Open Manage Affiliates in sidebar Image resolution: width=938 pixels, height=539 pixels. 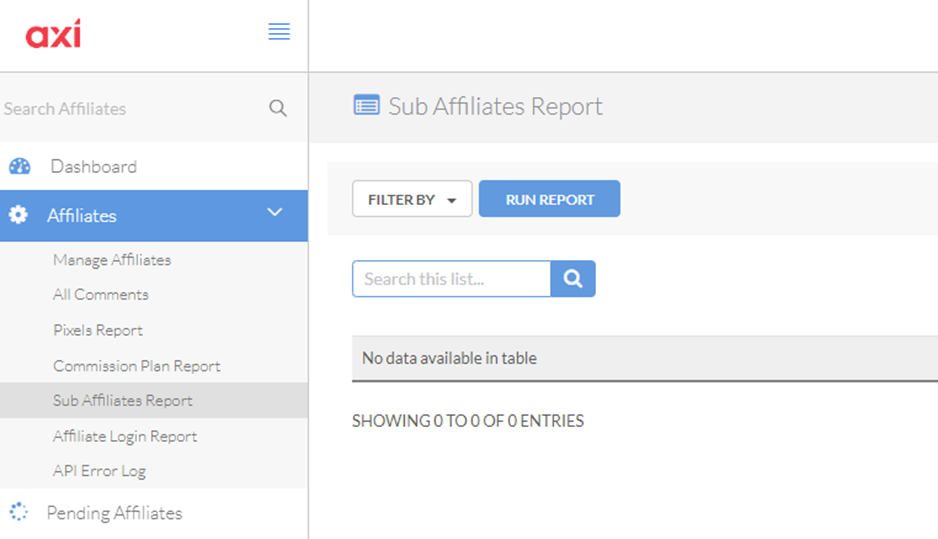tap(112, 260)
